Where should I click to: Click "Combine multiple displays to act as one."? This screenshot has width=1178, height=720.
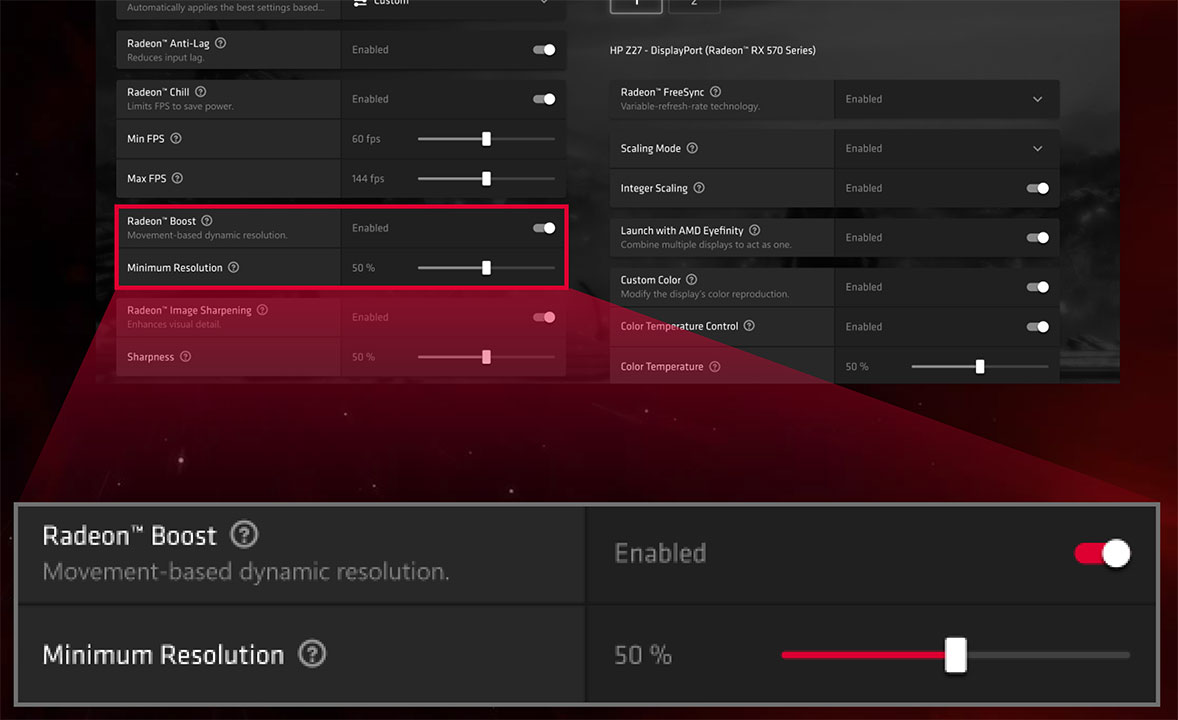[706, 245]
